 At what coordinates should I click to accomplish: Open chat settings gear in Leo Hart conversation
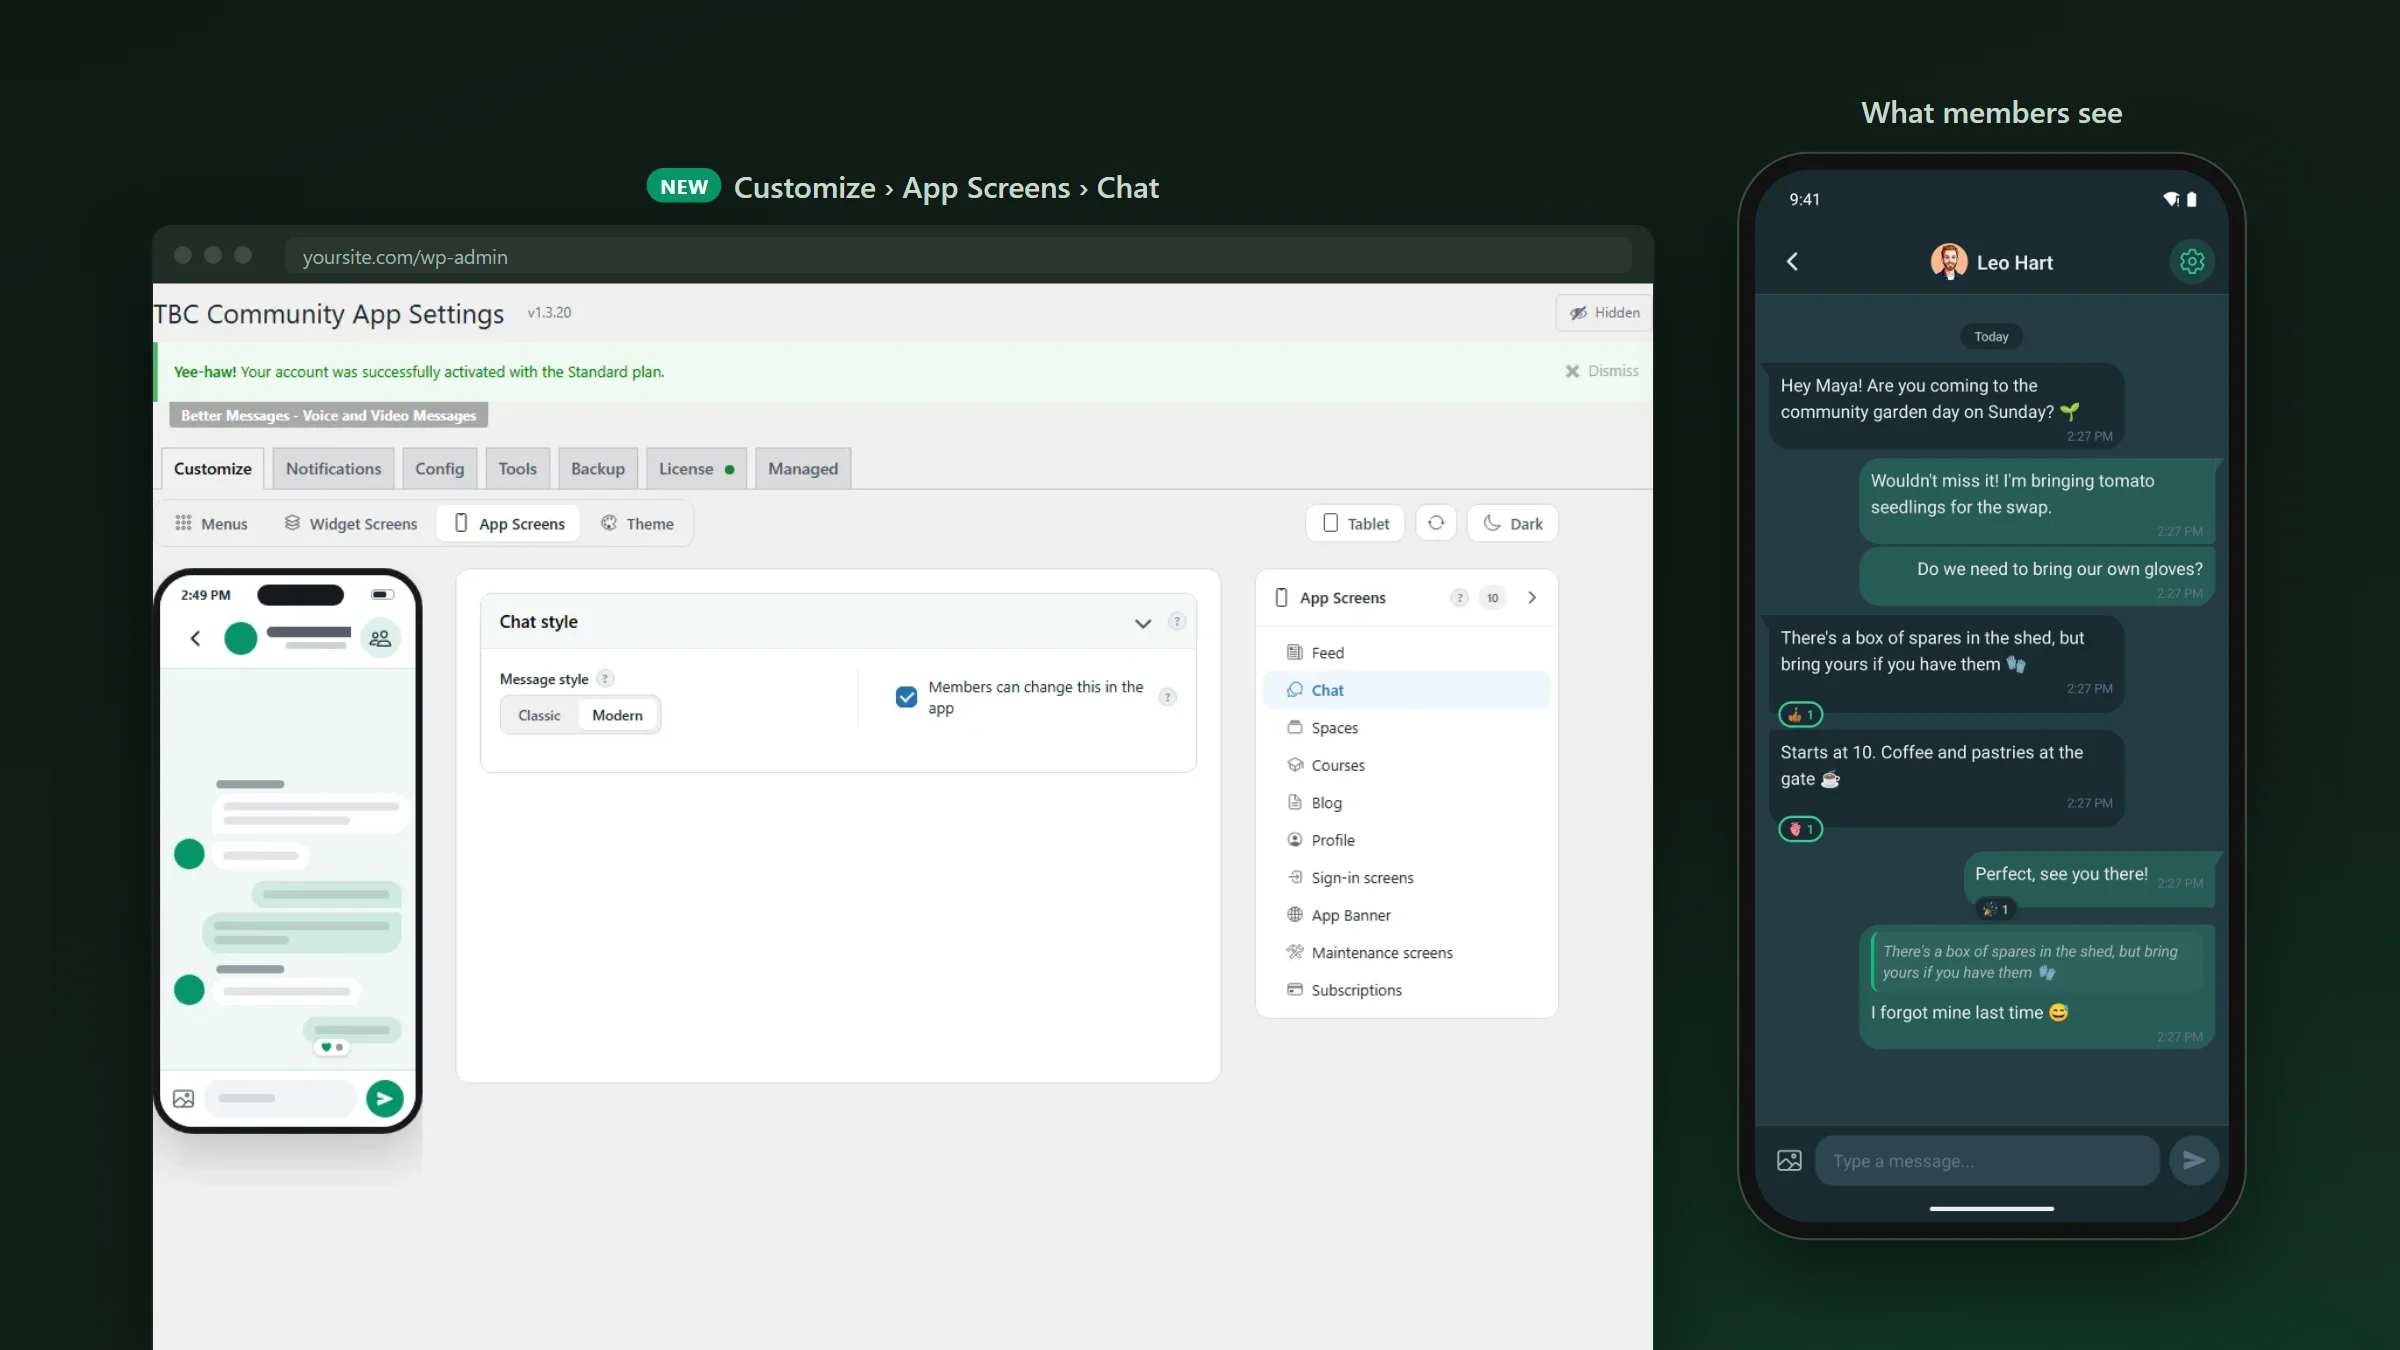tap(2191, 262)
